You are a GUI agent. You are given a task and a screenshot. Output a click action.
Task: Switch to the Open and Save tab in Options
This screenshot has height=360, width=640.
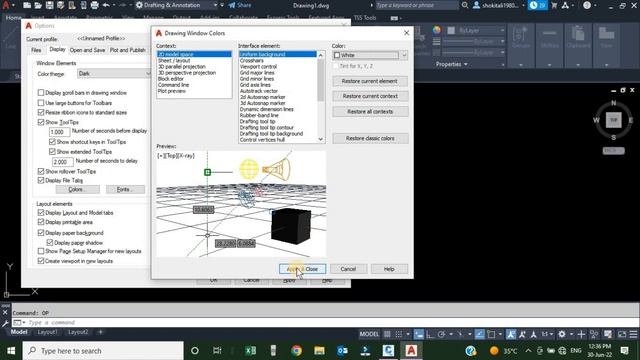point(87,50)
